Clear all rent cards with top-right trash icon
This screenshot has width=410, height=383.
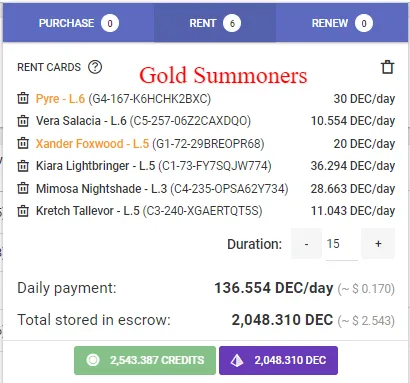[x=387, y=67]
